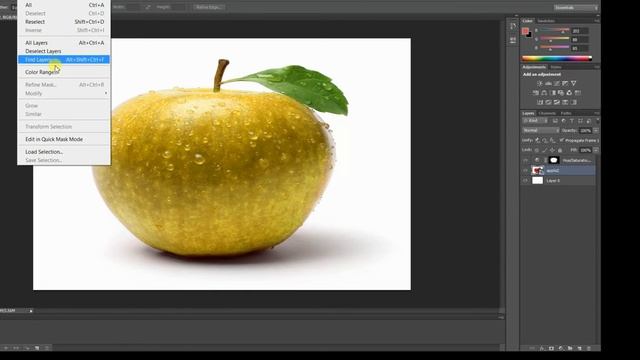Viewport: 640px width, 360px height.
Task: Toggle visibility of the selected middle layer
Action: coord(525,171)
